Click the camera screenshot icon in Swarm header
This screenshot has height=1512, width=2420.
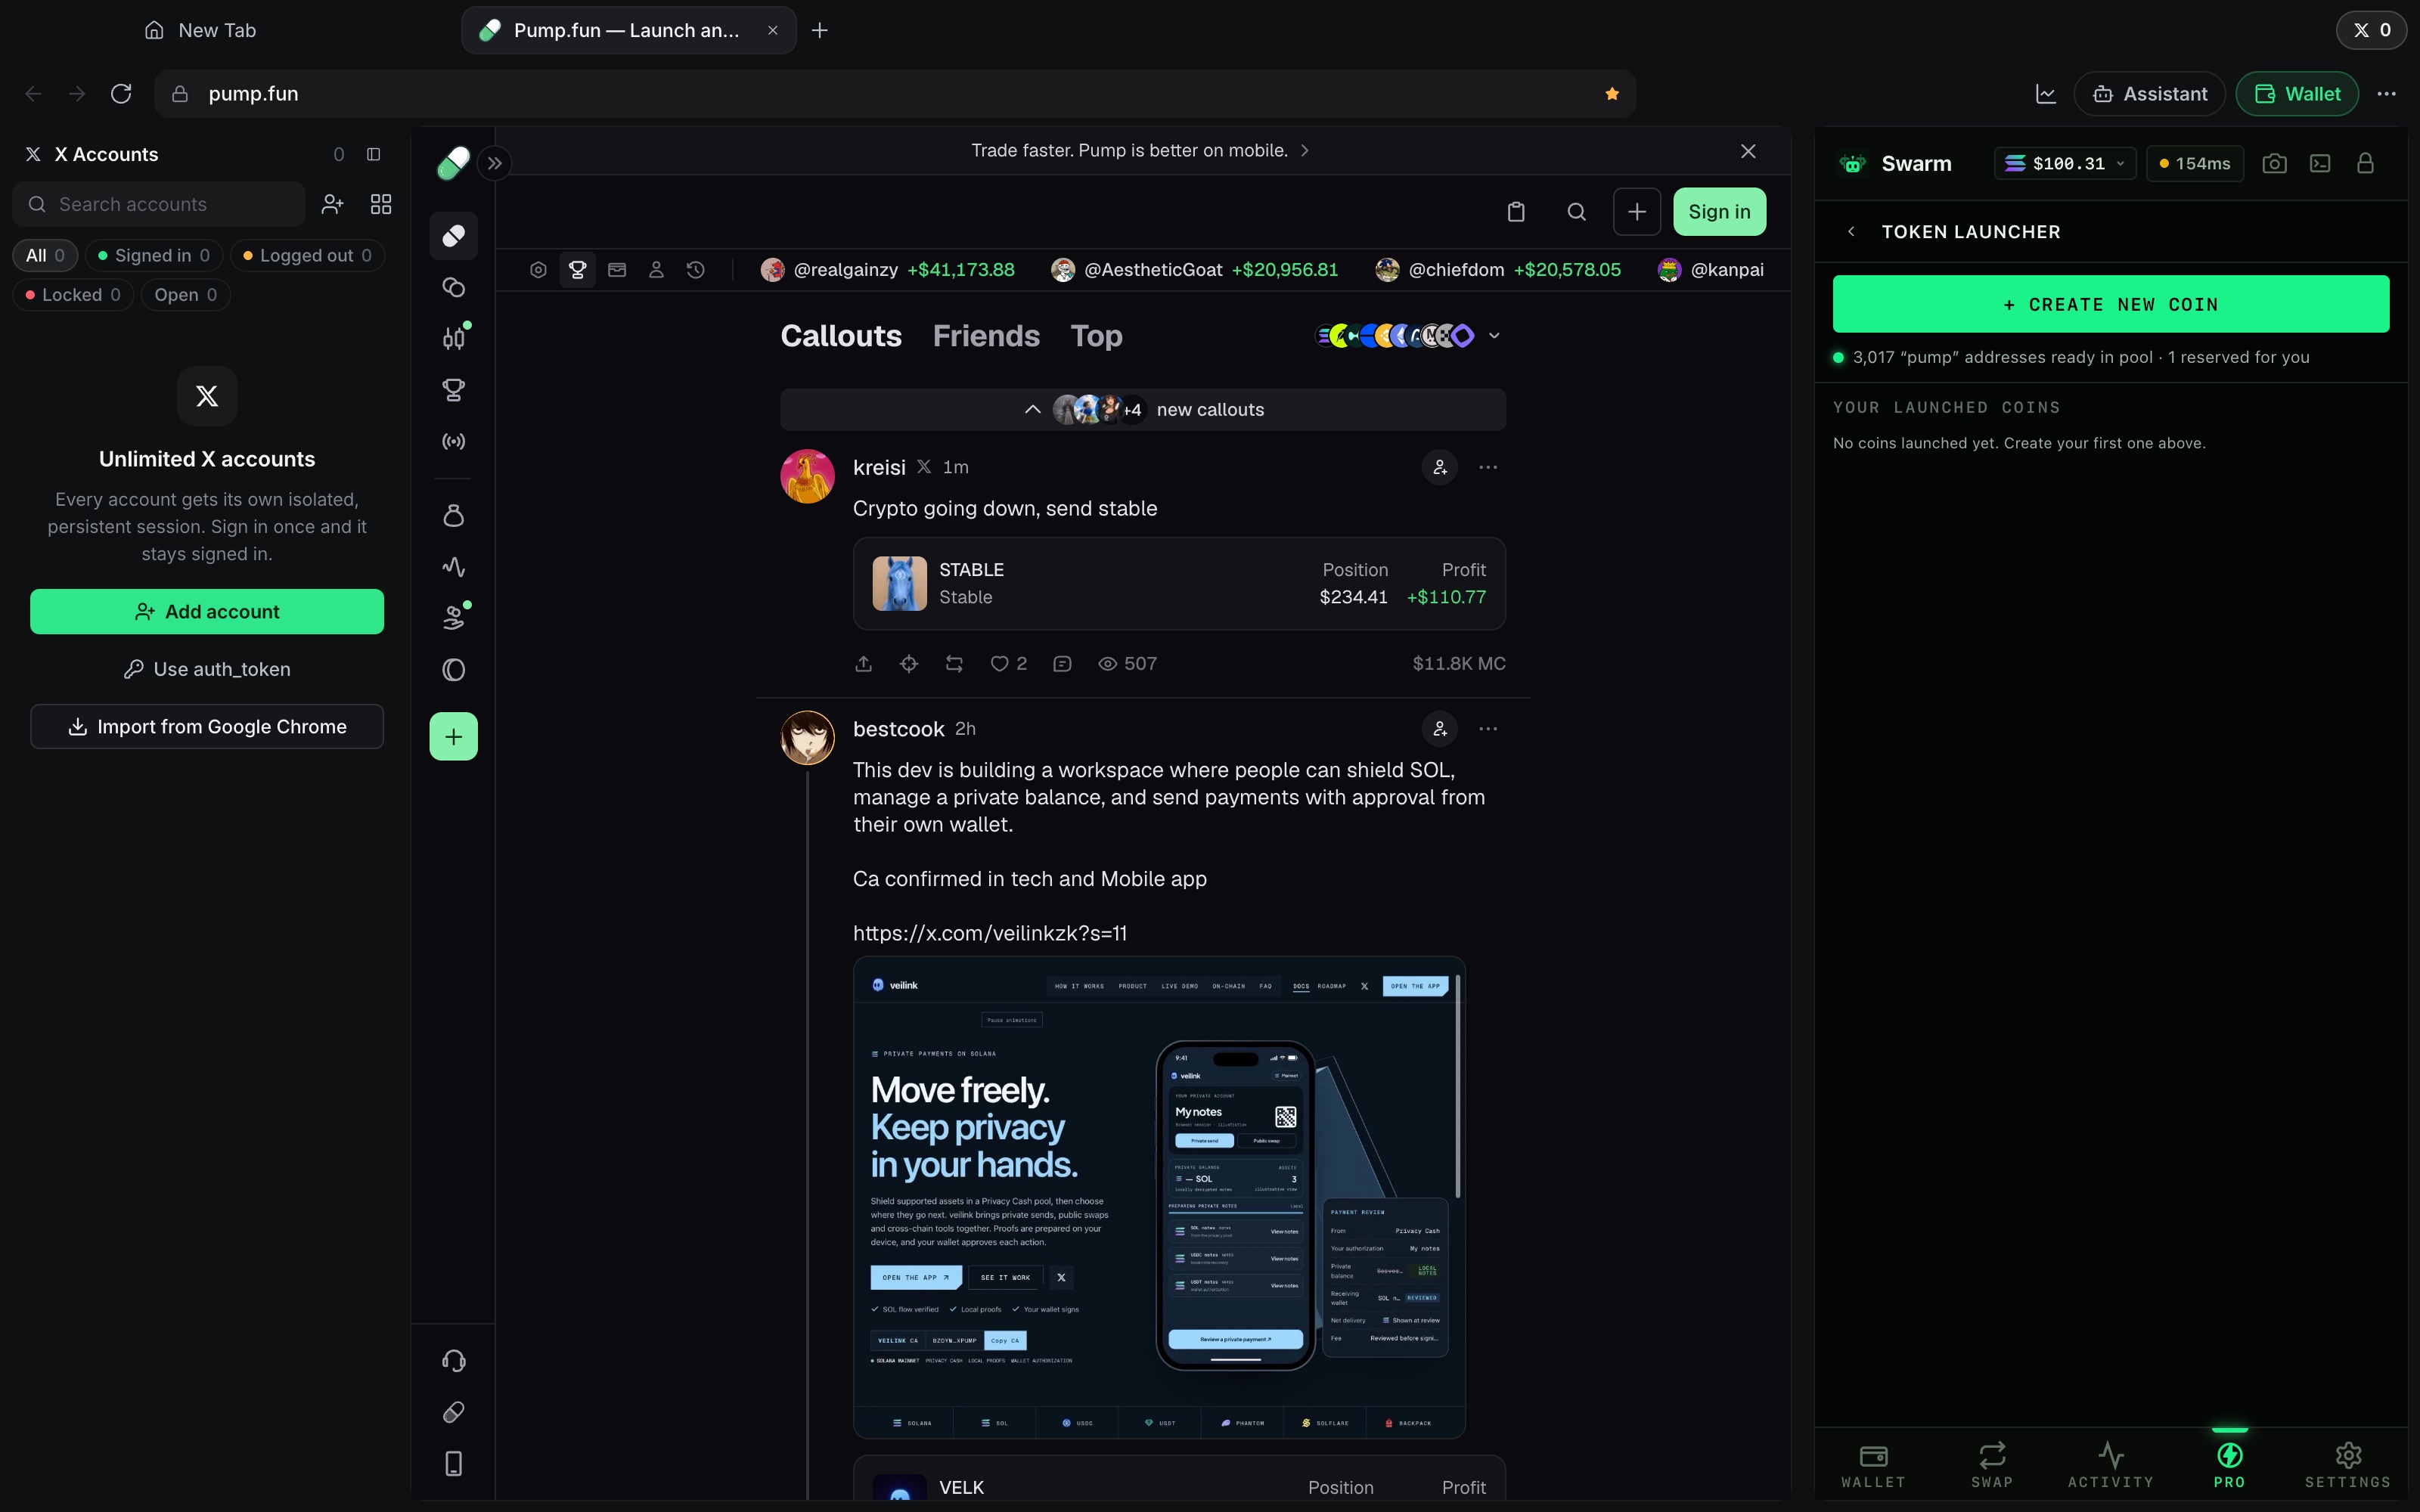click(x=2275, y=163)
